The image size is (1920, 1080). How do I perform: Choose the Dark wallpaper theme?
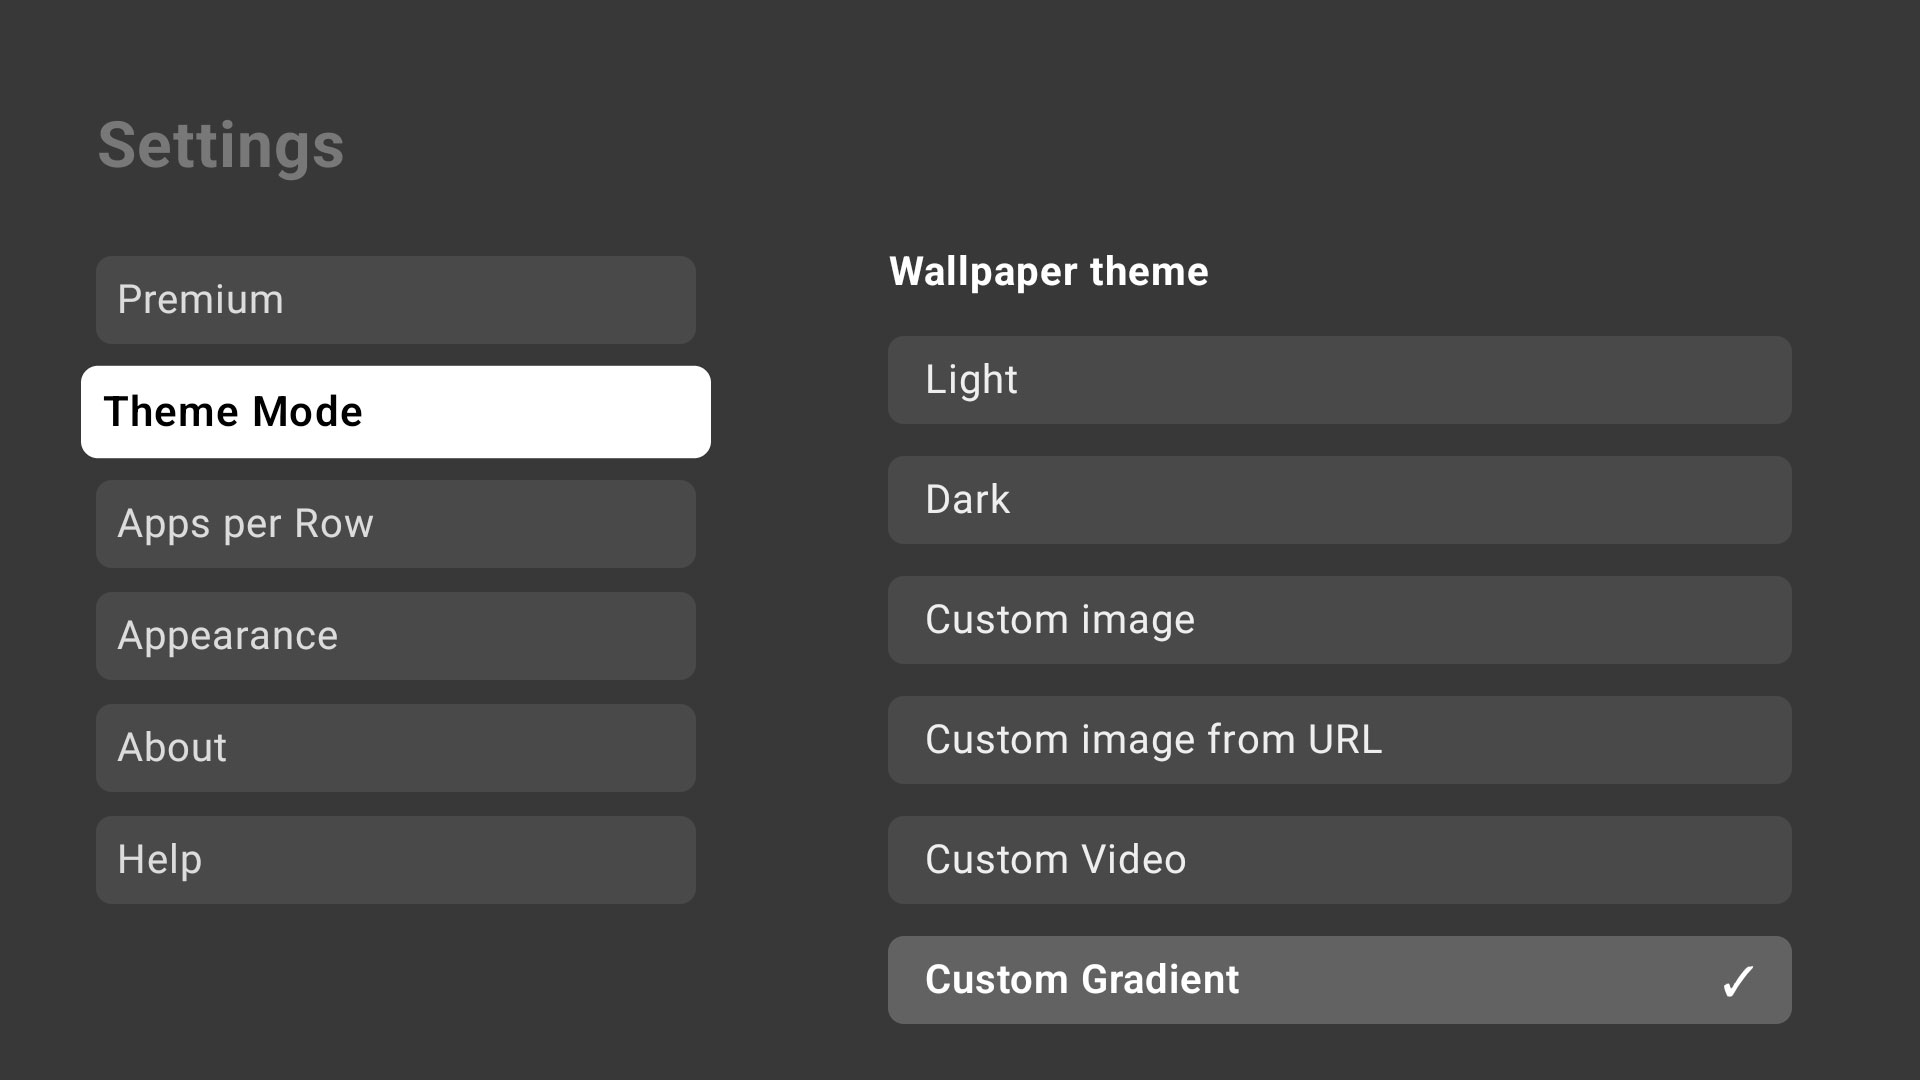(x=1339, y=500)
